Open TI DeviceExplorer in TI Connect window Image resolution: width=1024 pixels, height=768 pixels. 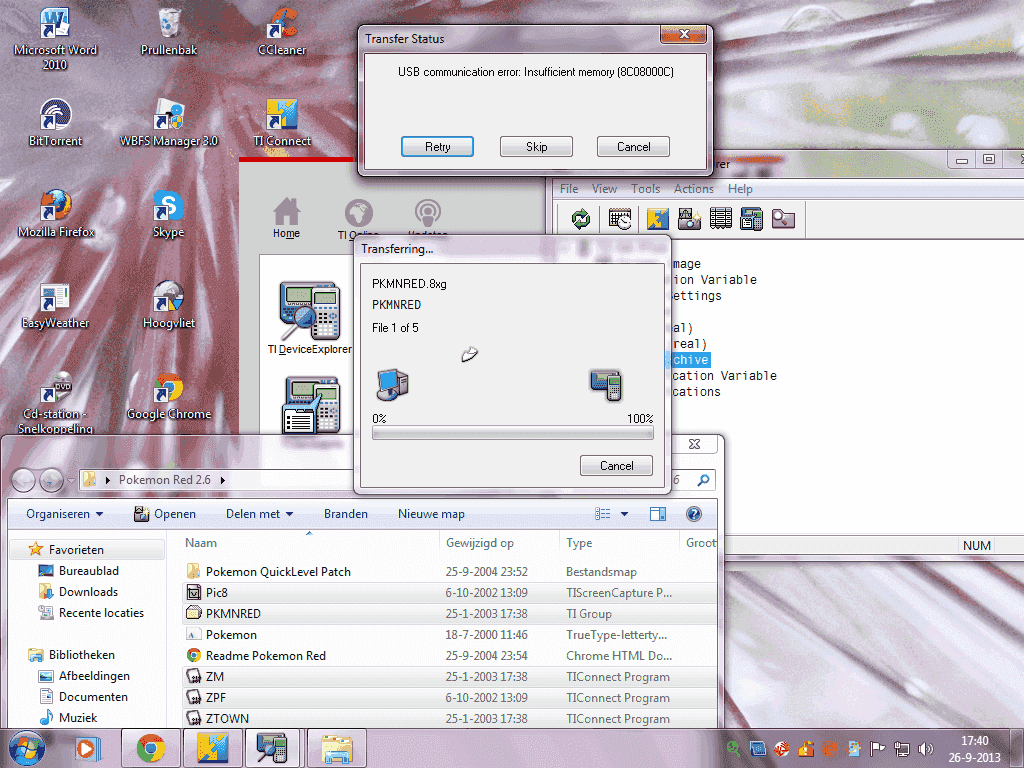pos(310,318)
